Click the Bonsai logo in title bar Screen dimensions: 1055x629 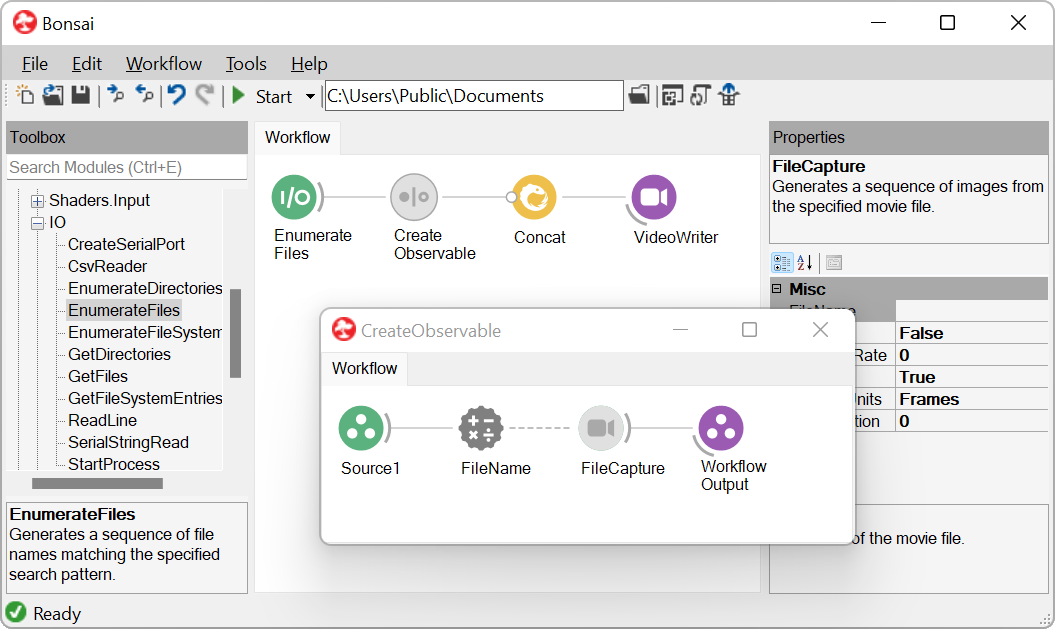point(25,23)
